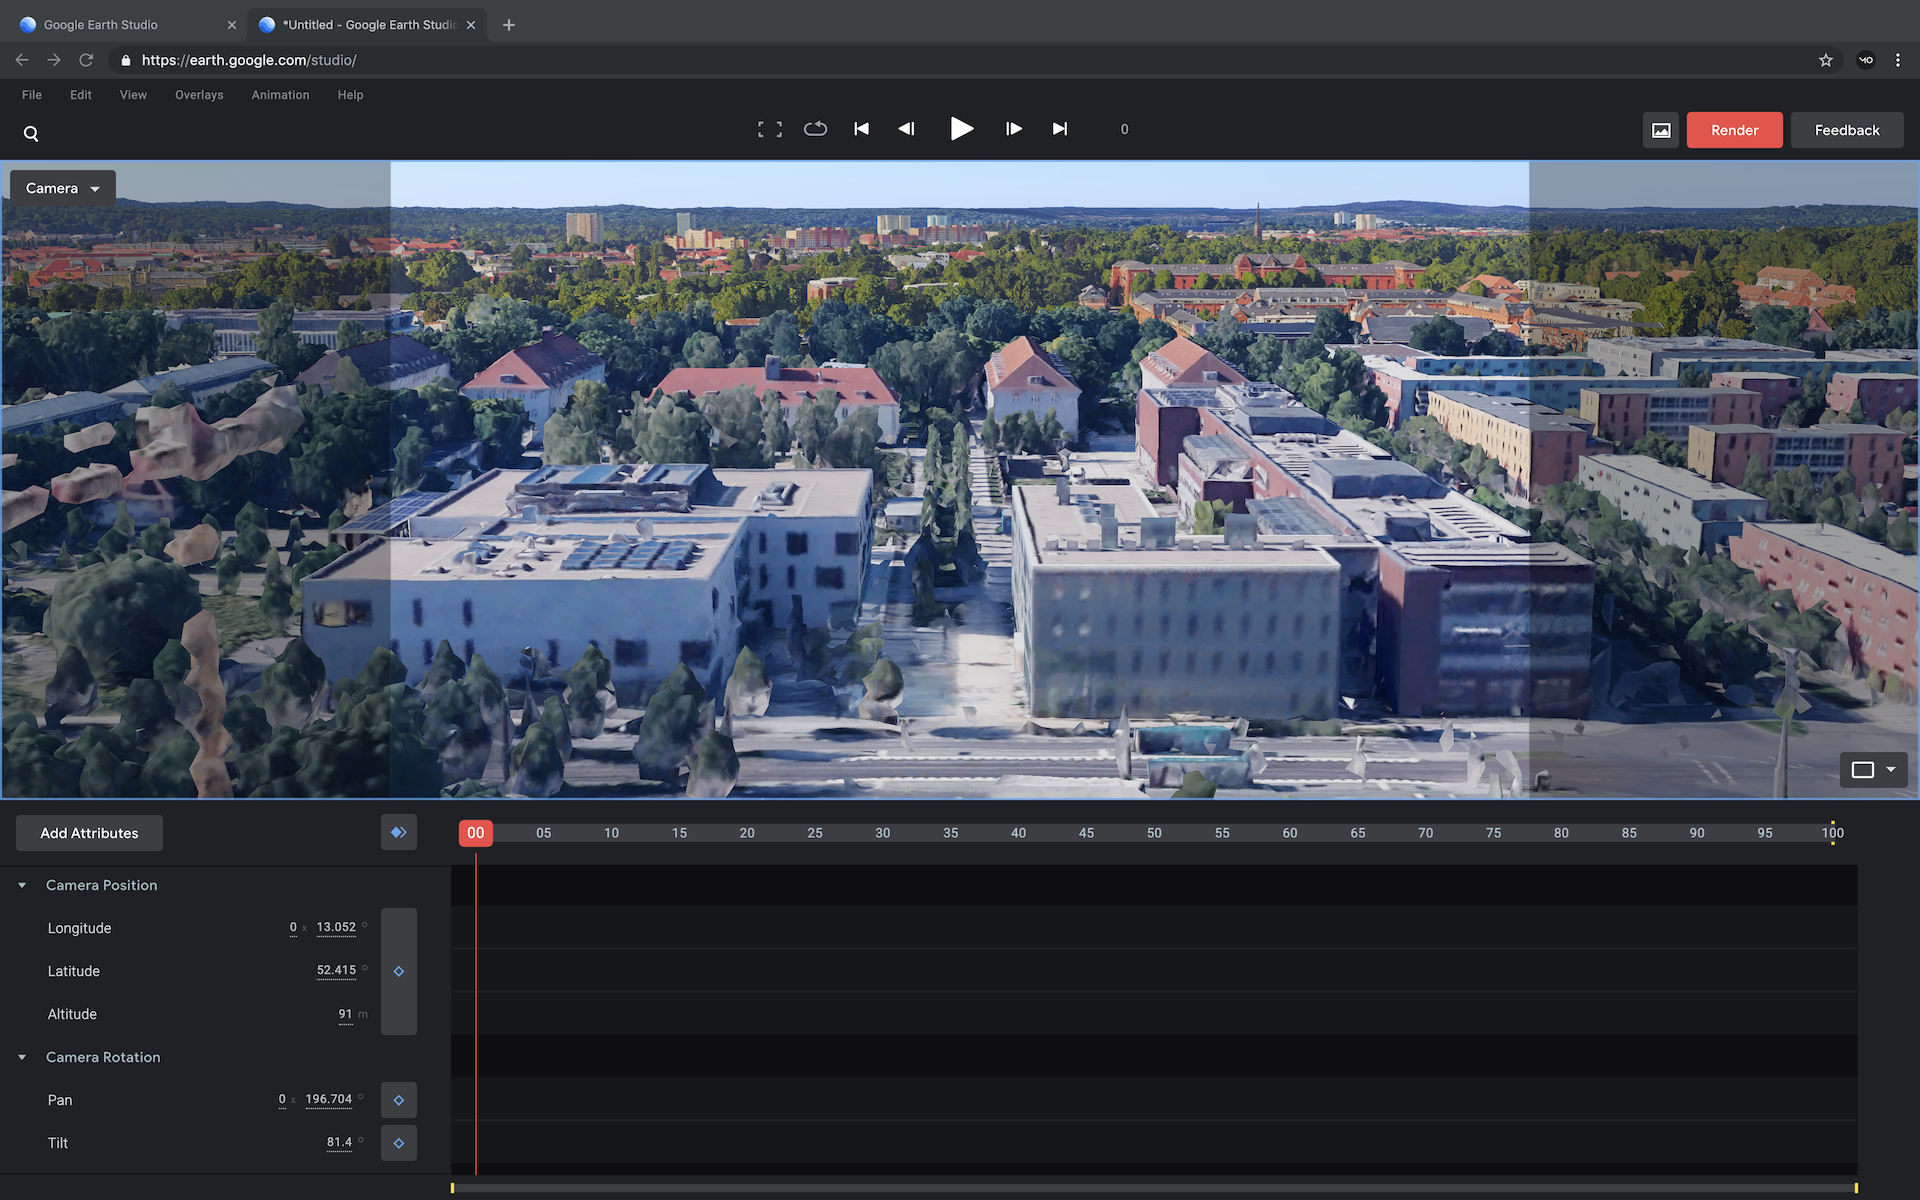
Task: Click the Longitude value 13.052
Action: click(x=336, y=927)
